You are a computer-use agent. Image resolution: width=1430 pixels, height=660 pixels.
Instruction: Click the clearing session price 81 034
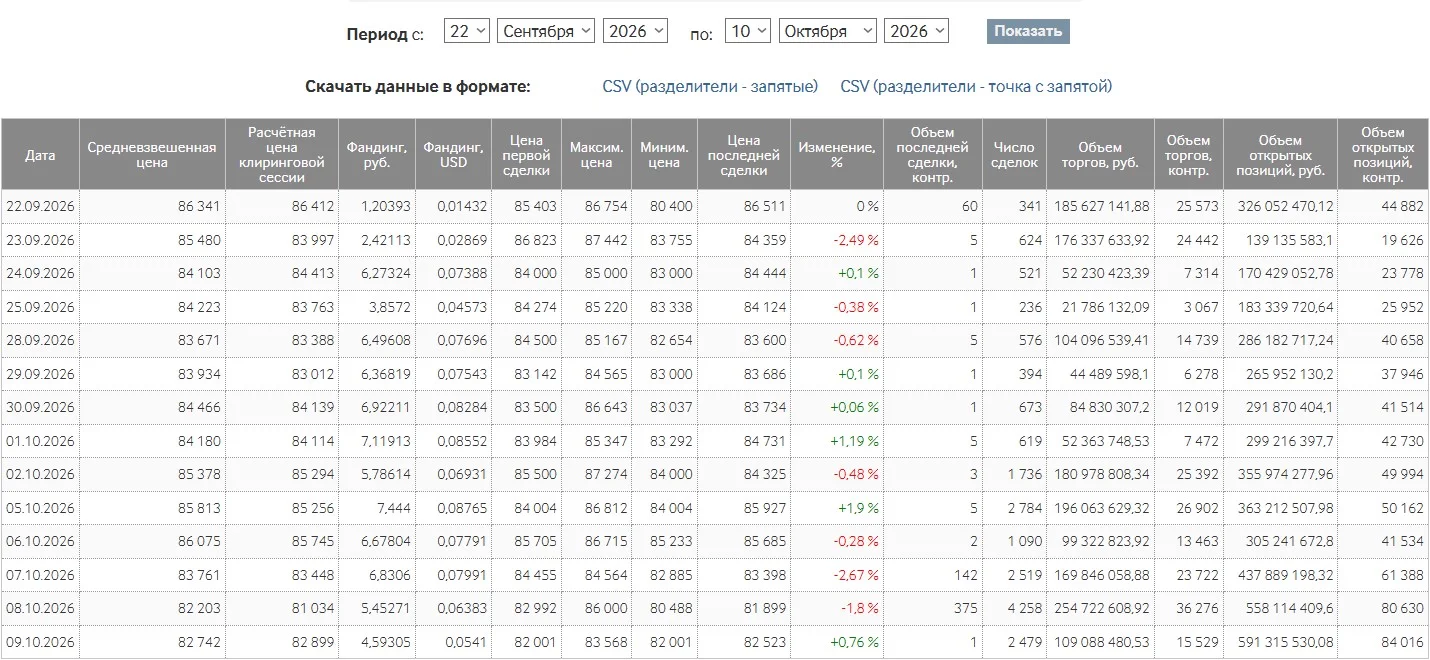[x=313, y=608]
